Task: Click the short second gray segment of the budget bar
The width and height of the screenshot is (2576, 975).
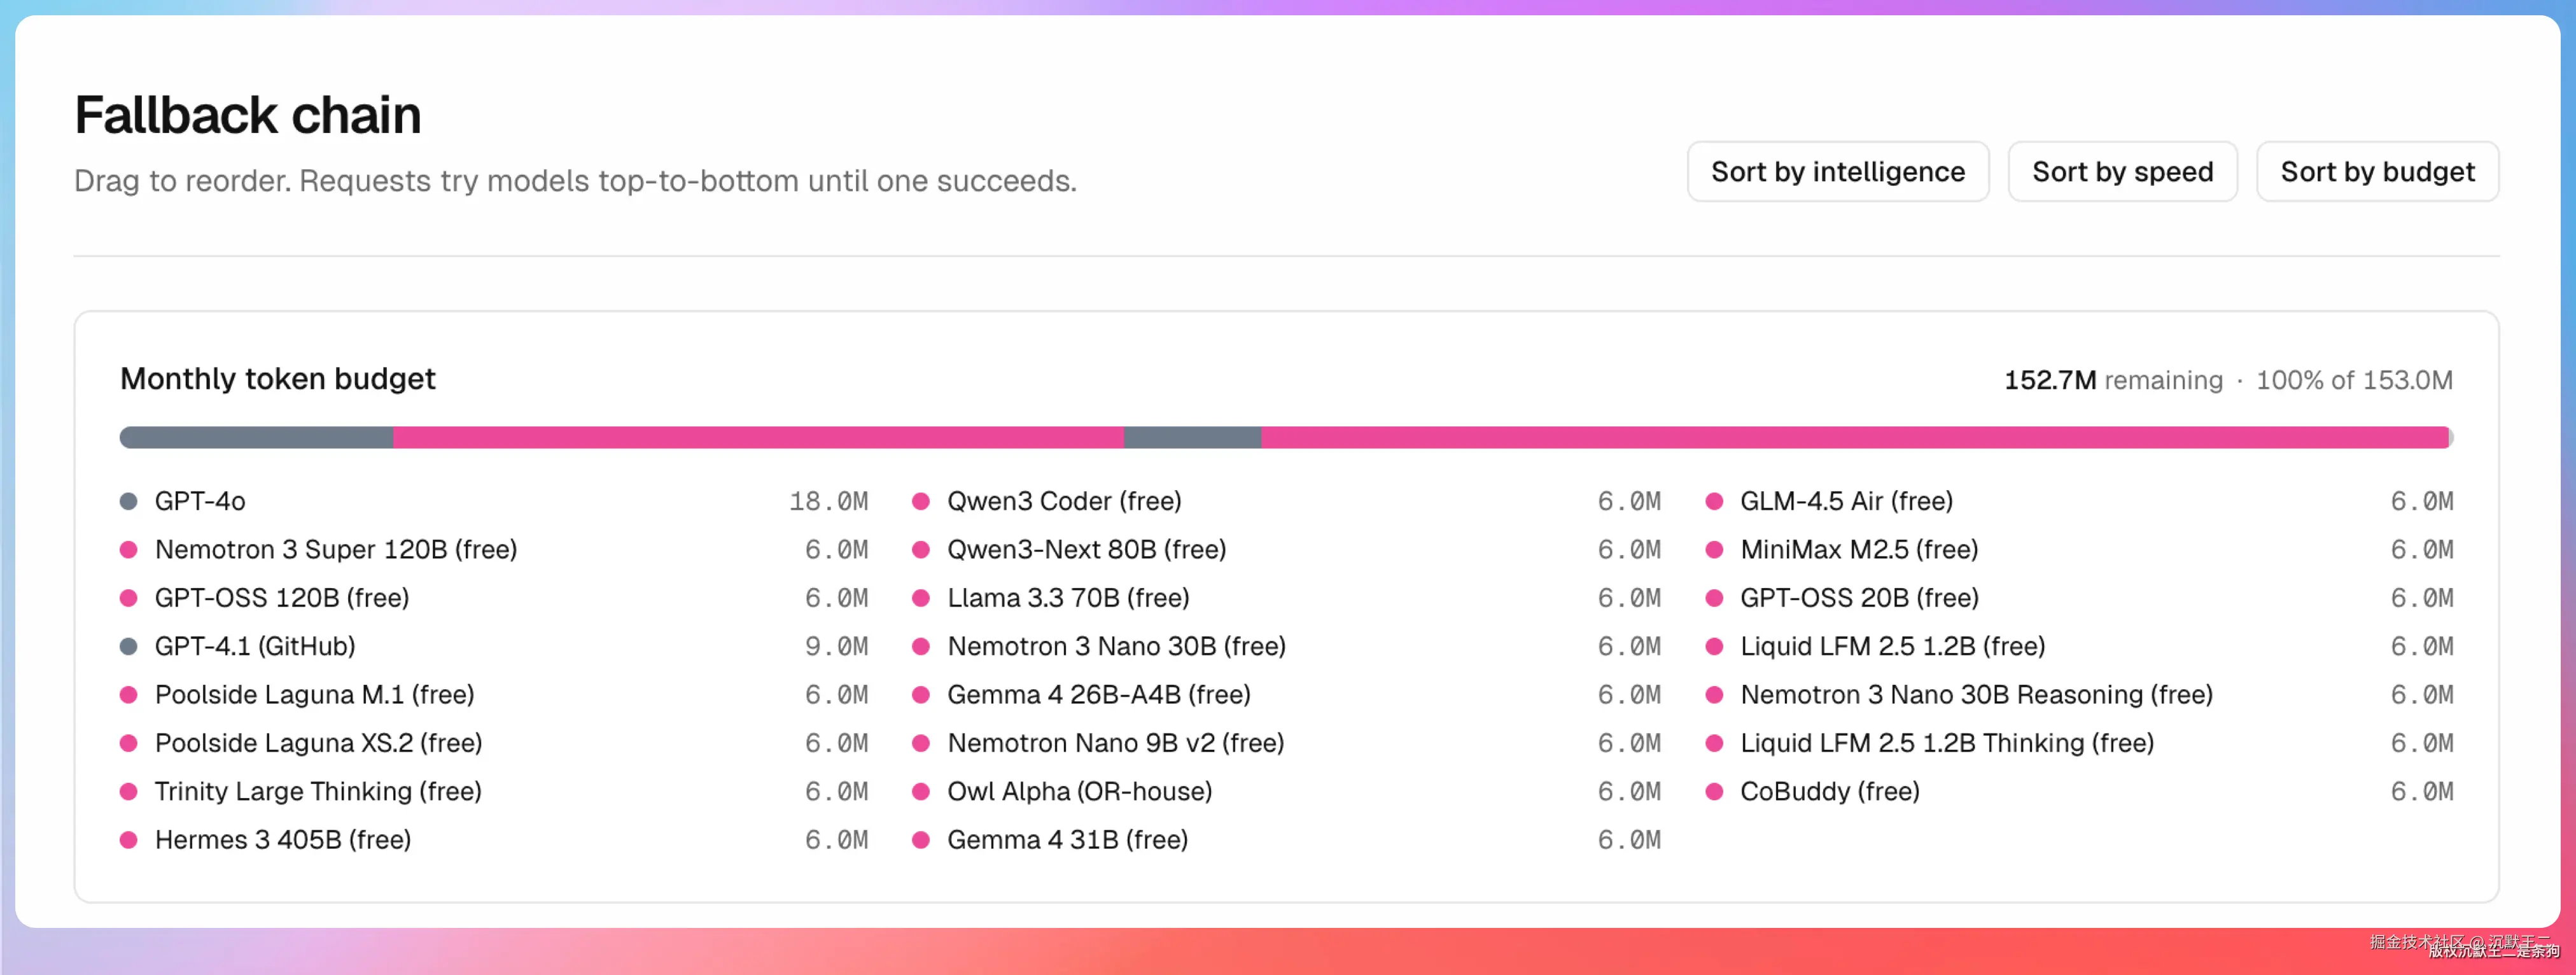Action: click(x=1192, y=437)
